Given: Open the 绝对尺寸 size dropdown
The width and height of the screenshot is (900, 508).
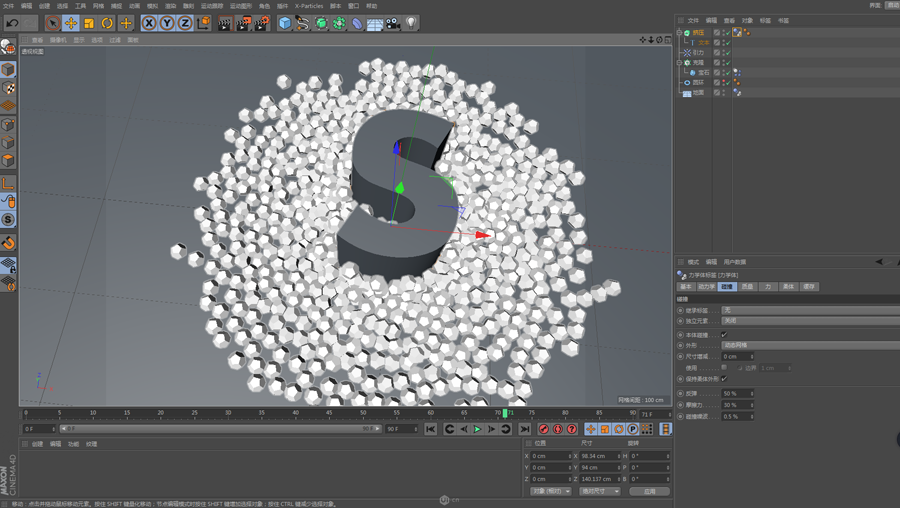Looking at the screenshot, I should click(x=600, y=491).
